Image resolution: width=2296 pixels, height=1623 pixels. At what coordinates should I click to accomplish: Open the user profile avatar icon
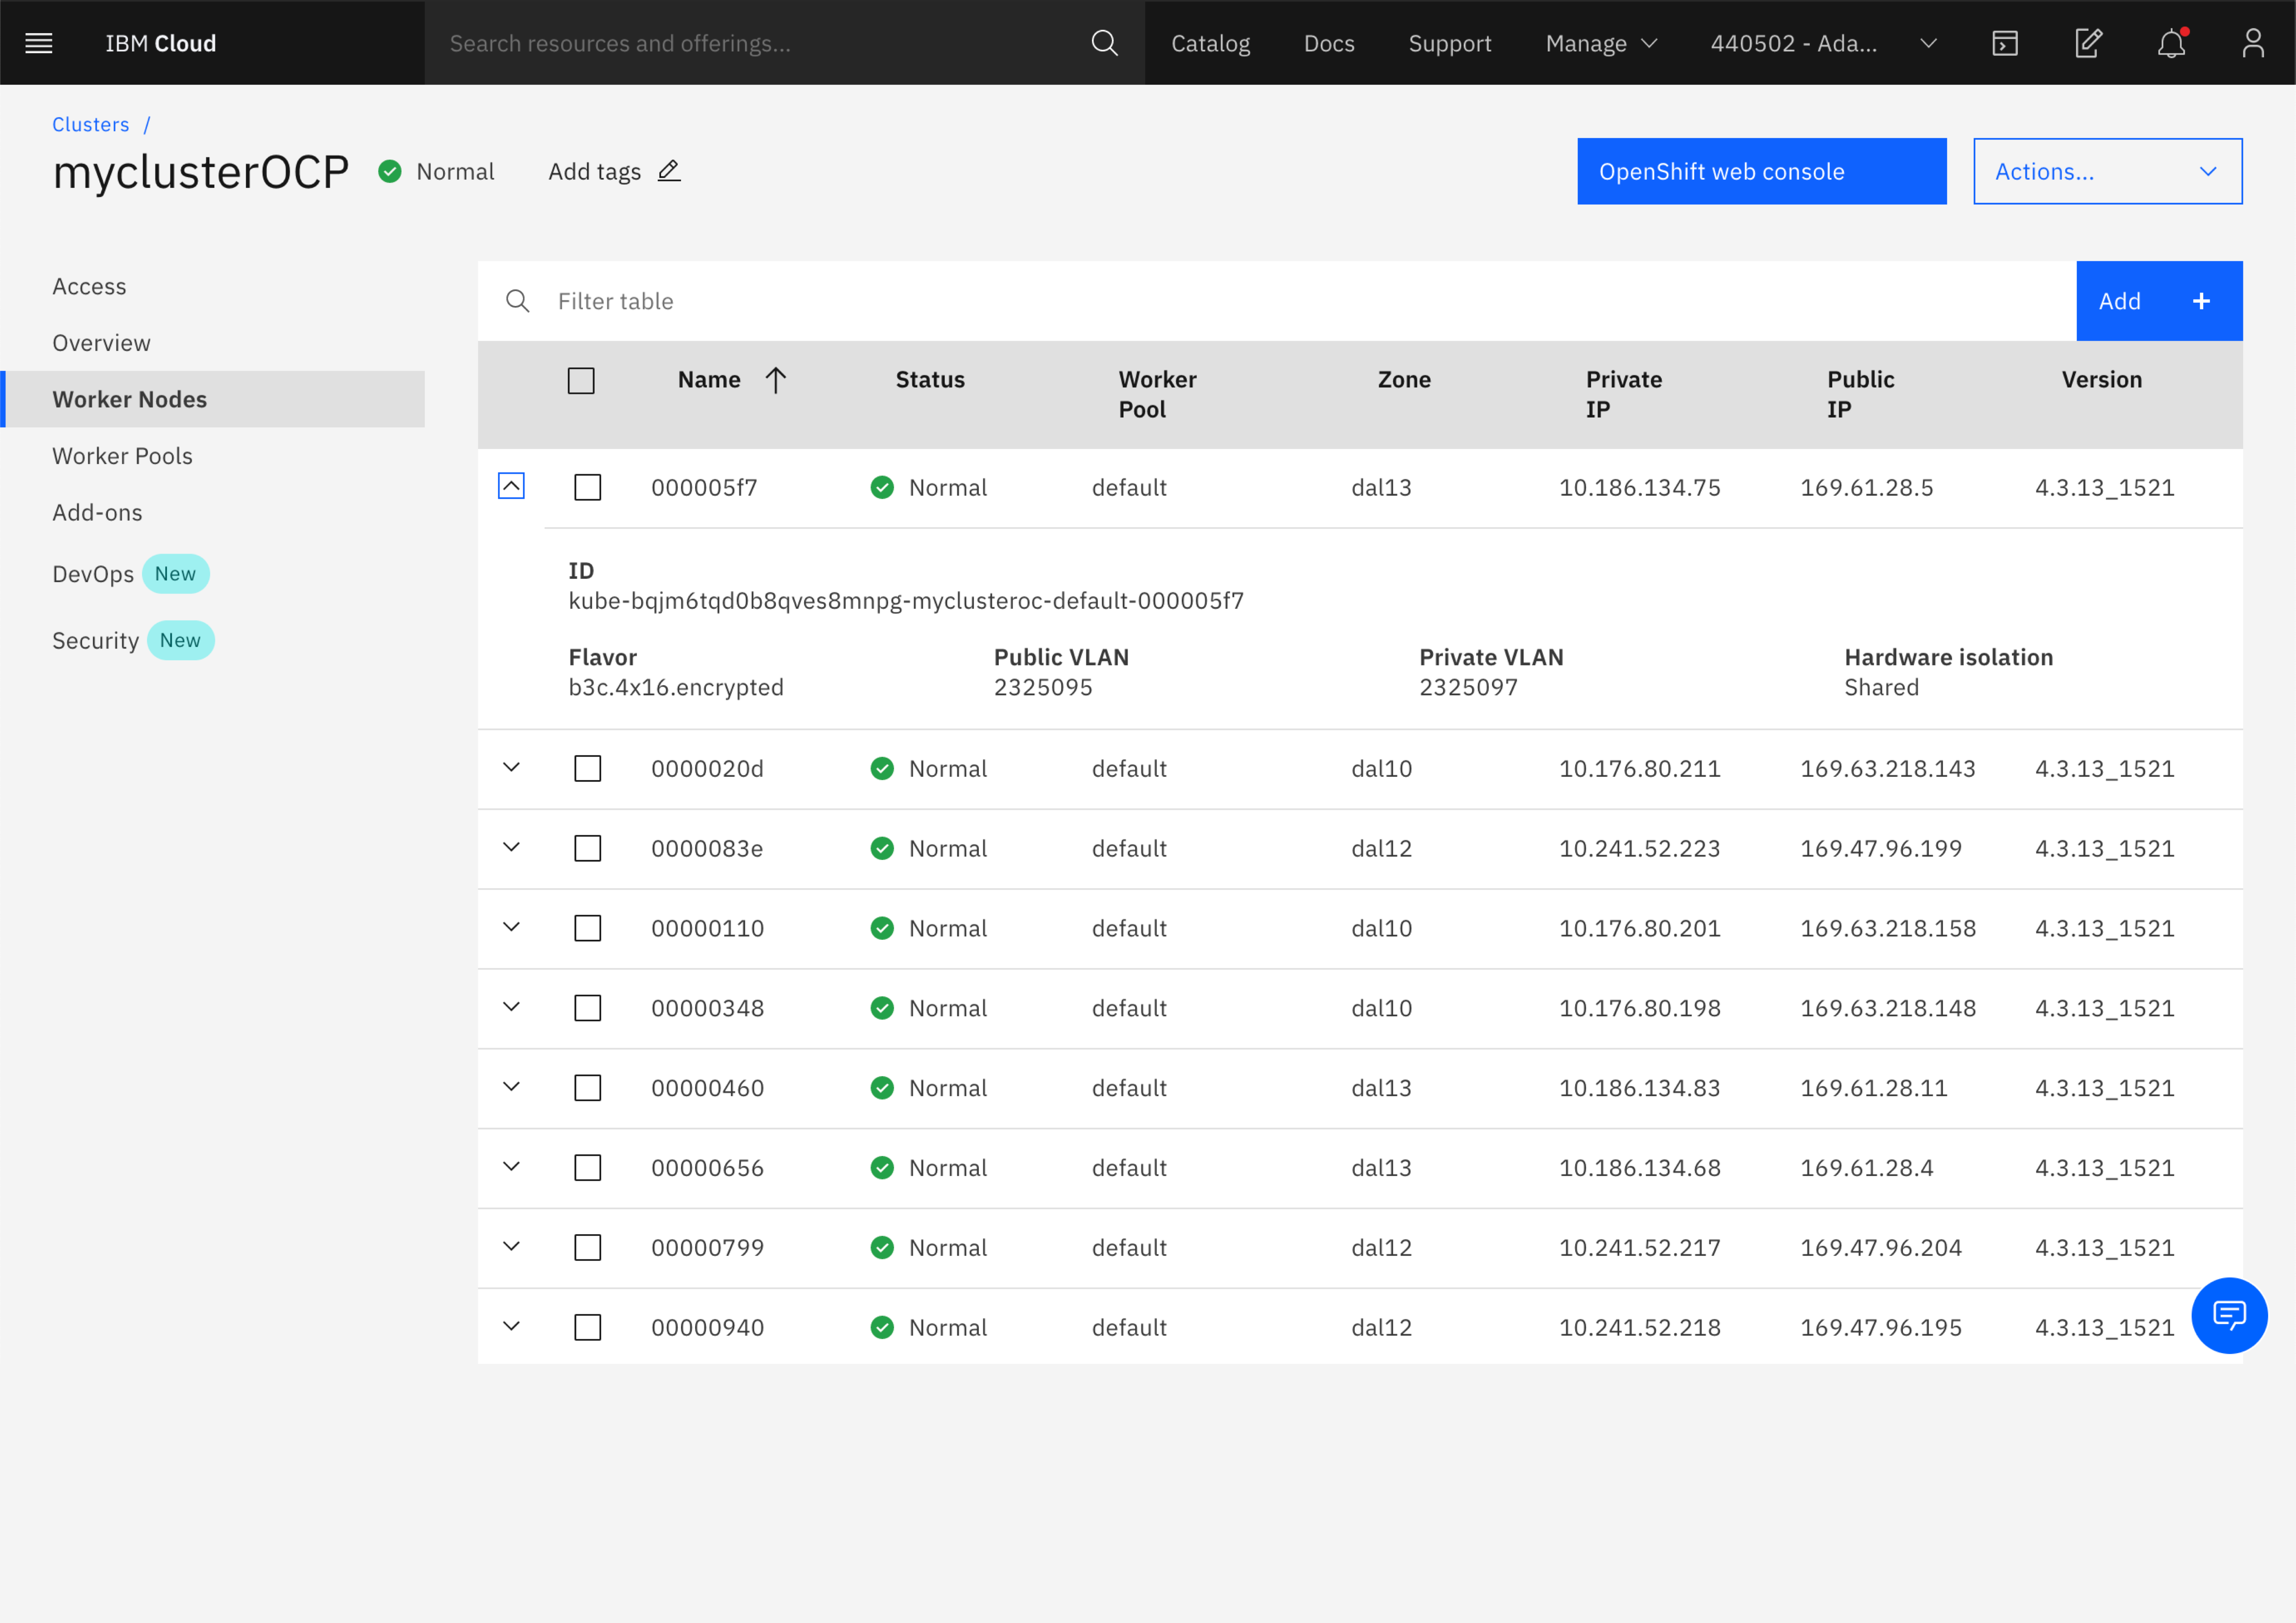point(2253,43)
